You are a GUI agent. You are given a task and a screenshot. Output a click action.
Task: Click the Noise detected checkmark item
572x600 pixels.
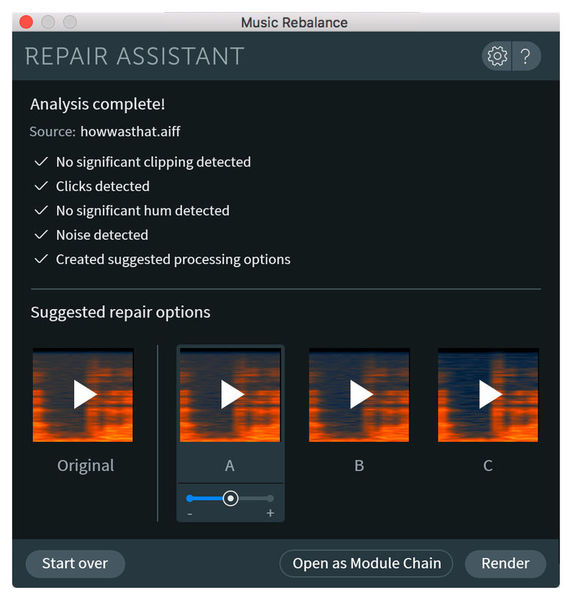click(x=91, y=235)
